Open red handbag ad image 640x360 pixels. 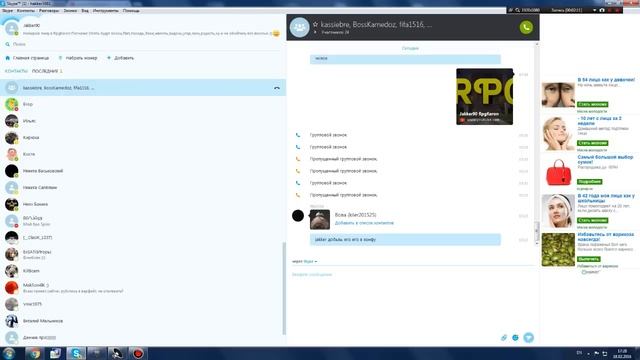[558, 172]
